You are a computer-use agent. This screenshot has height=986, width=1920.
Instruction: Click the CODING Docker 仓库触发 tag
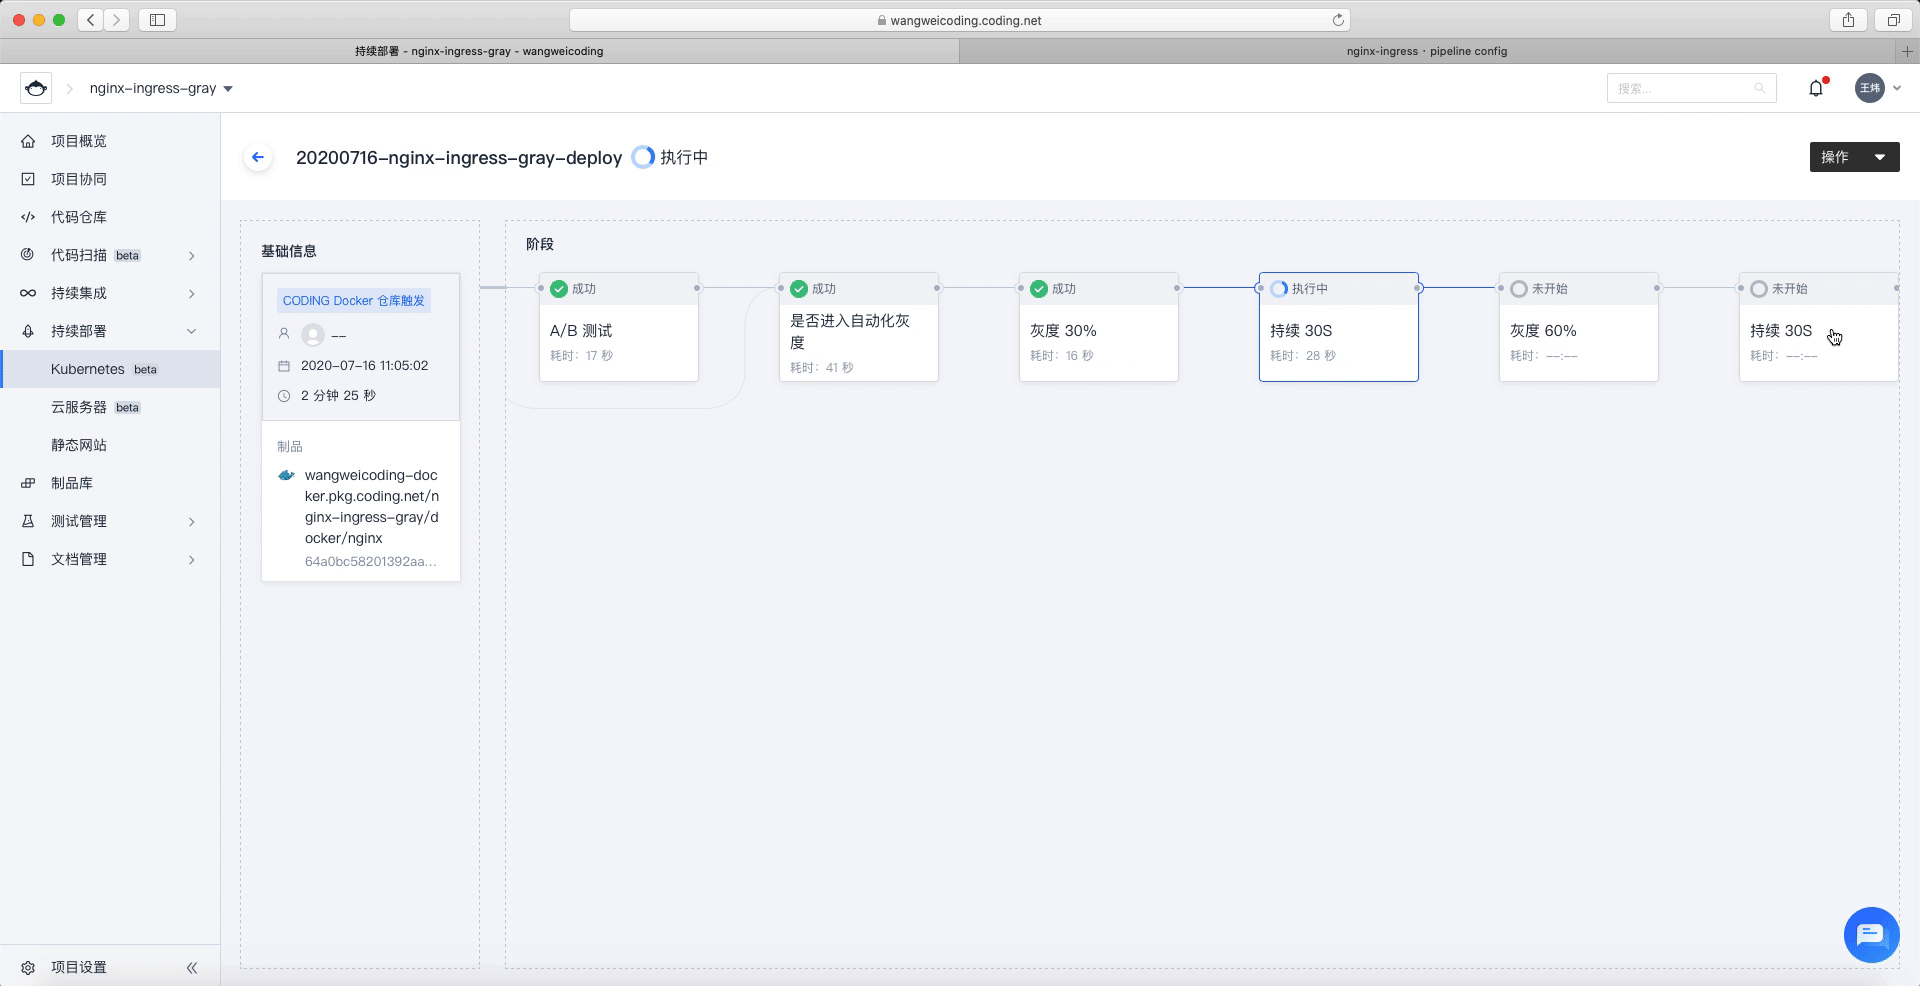pos(354,300)
